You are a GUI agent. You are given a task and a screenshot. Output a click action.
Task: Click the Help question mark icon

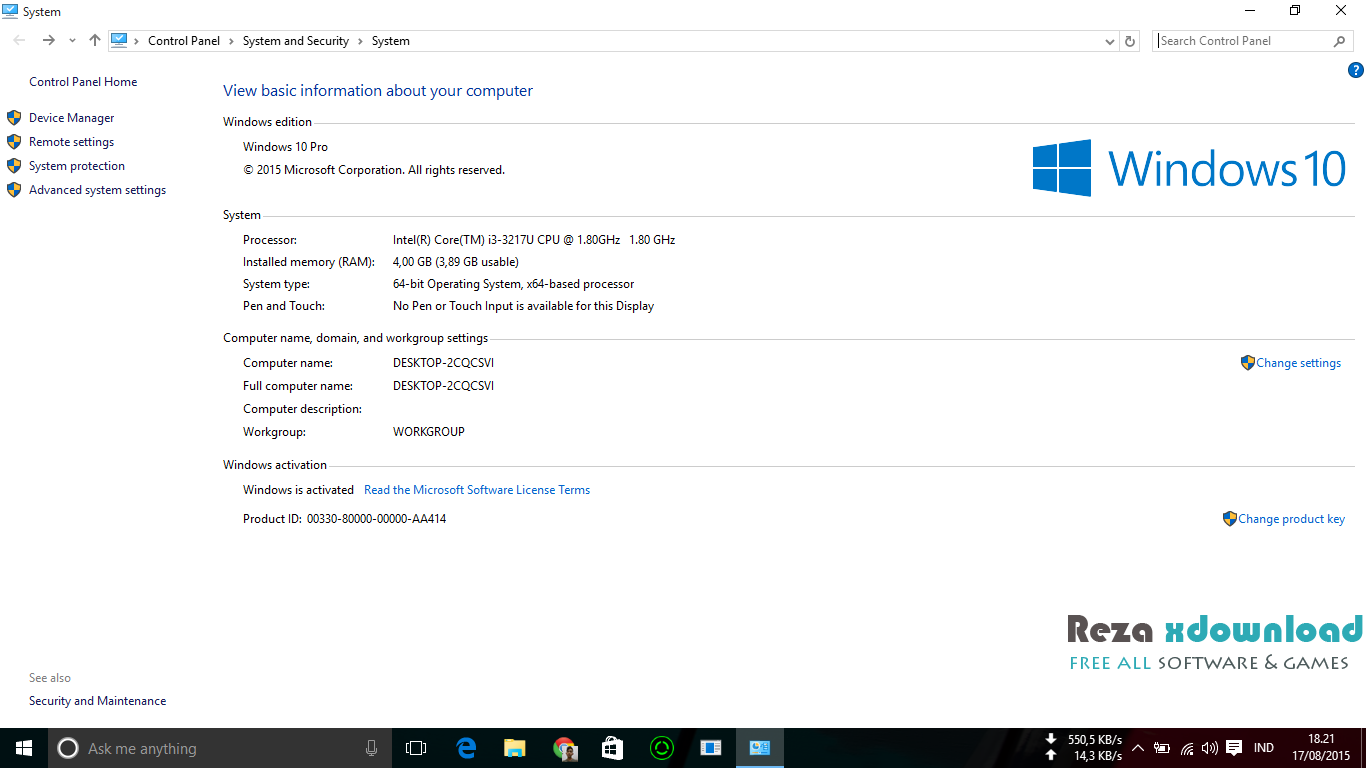pos(1356,70)
